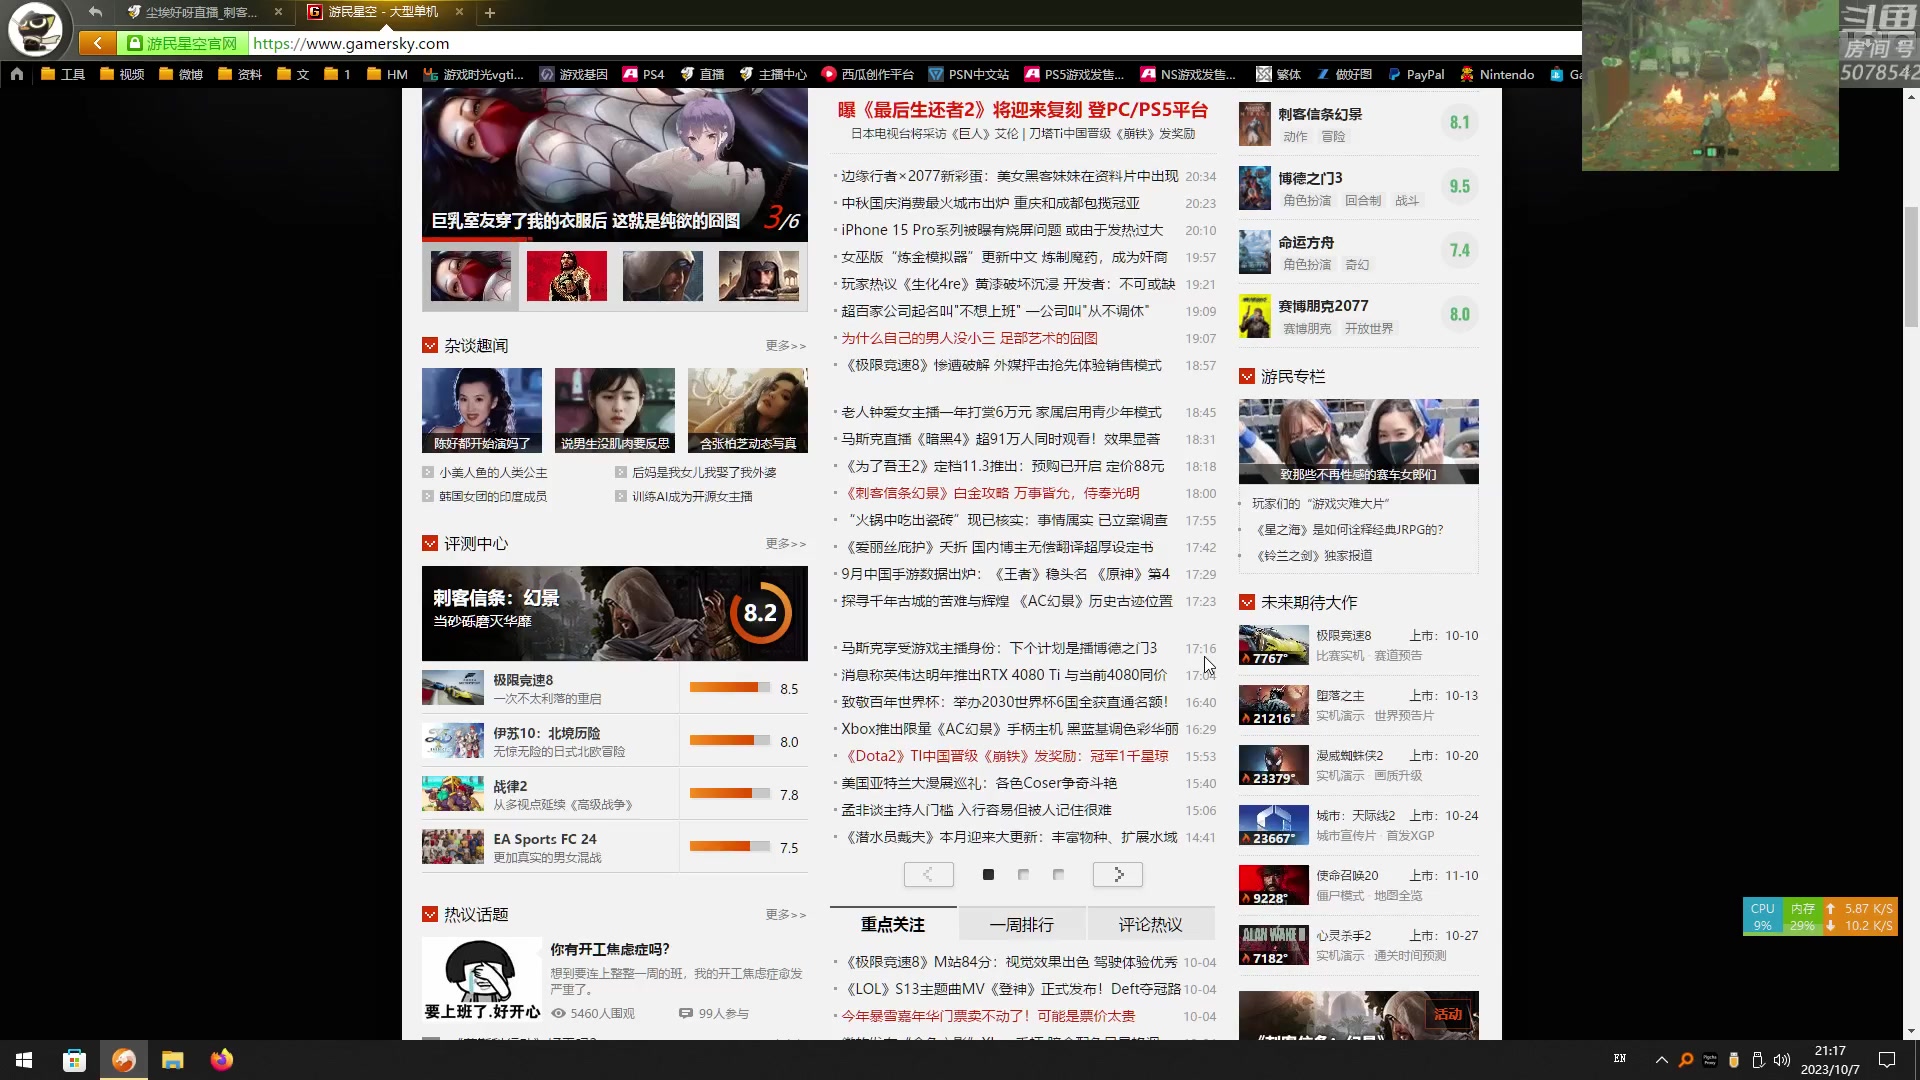This screenshot has height=1080, width=1920.
Task: Open the 你有开工焦虑症吗 topic
Action: tap(610, 949)
